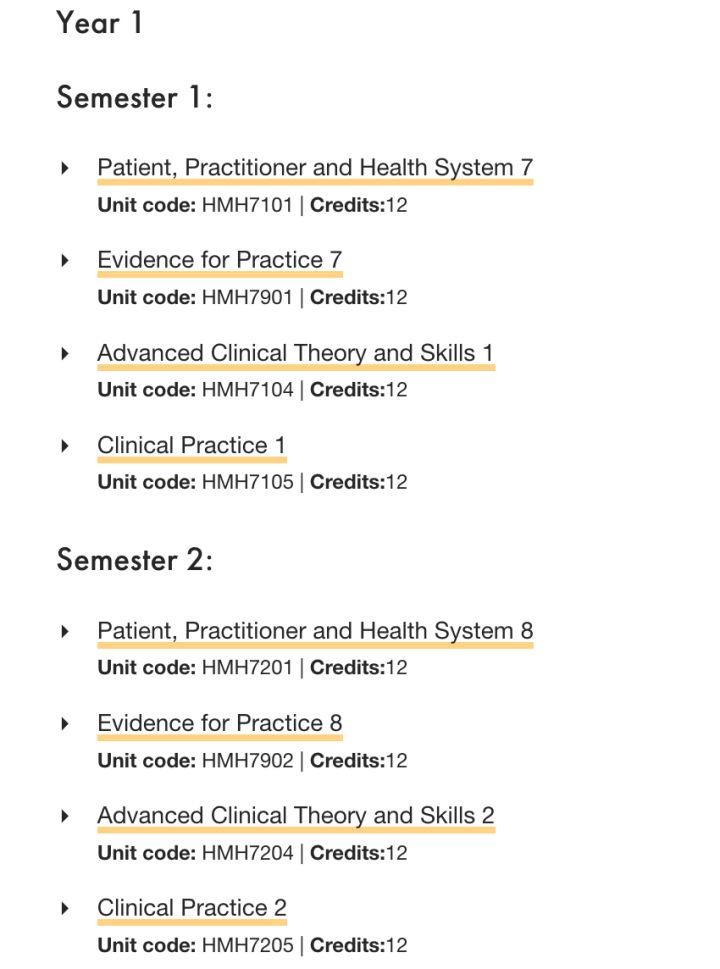720x969 pixels.
Task: Click the Semester 2 heading
Action: tap(135, 560)
